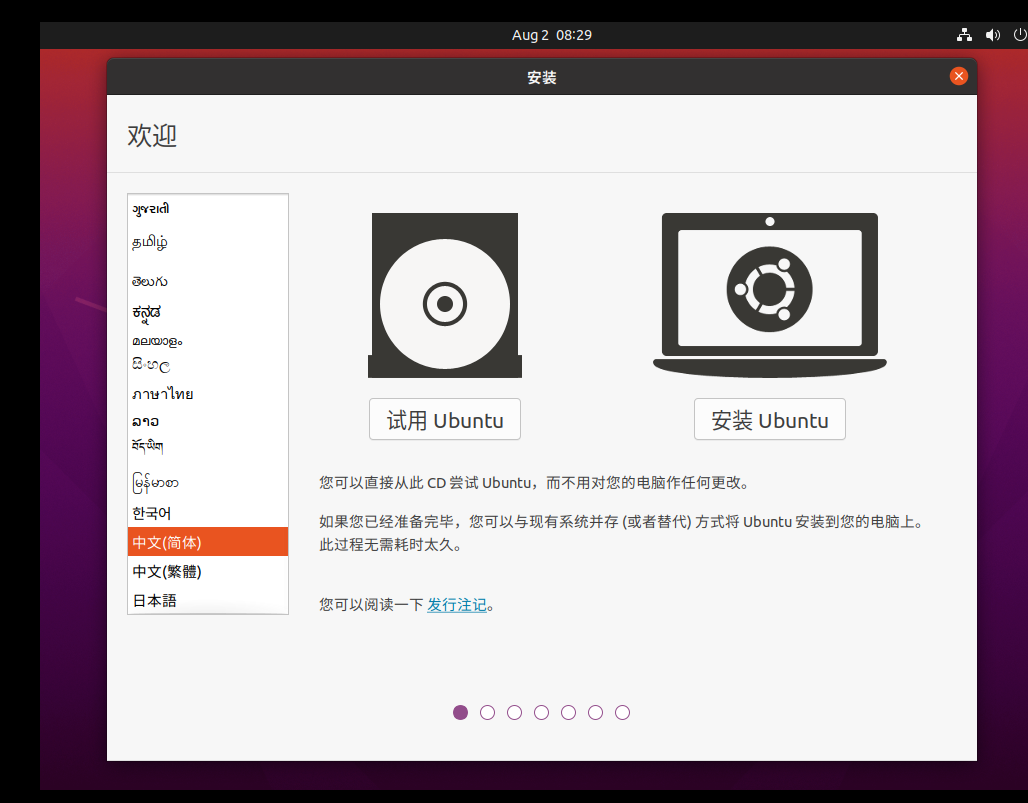Select தமிழ் in the language list

point(208,243)
